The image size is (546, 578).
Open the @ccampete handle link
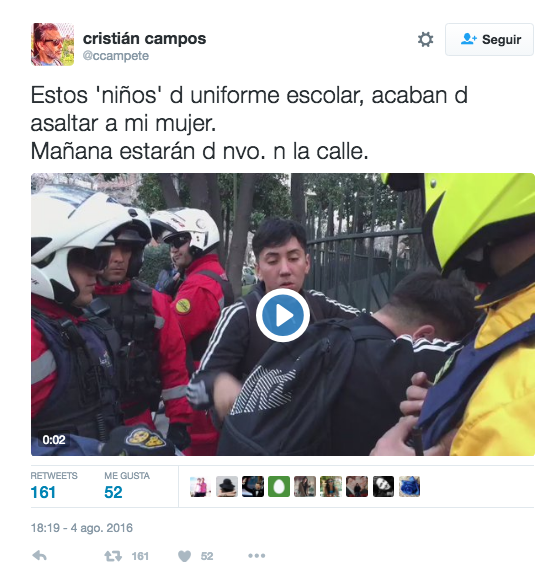click(x=116, y=56)
